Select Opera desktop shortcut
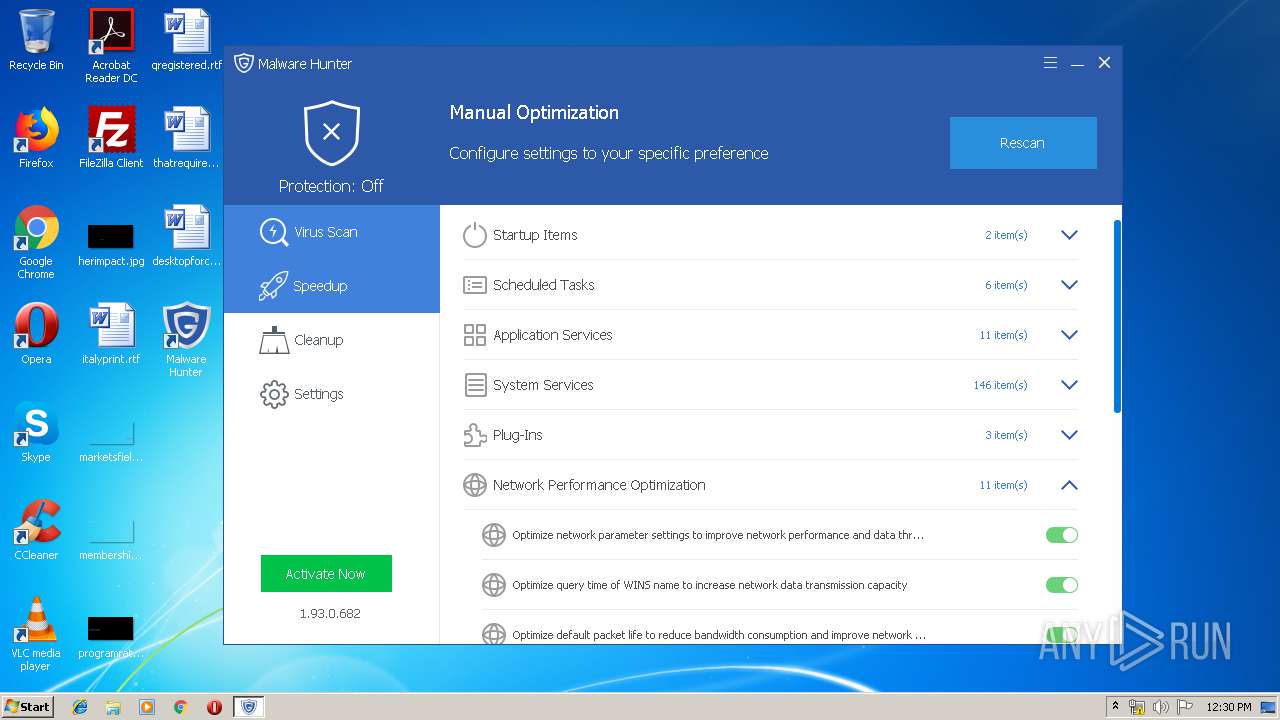Screen dimensions: 1280x720 click(x=36, y=334)
